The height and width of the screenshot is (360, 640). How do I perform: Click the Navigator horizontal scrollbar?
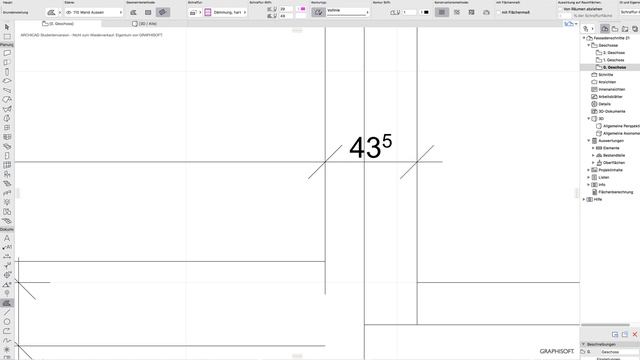[605, 325]
